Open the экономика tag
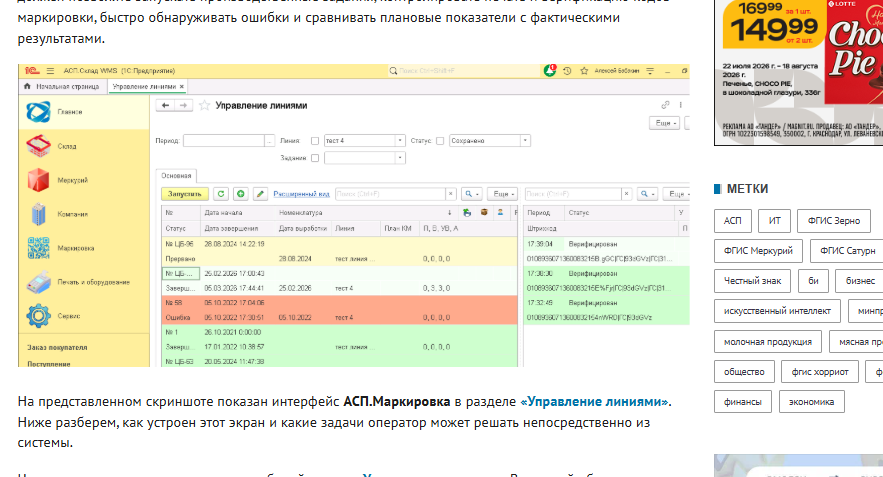The image size is (883, 477). (x=811, y=402)
